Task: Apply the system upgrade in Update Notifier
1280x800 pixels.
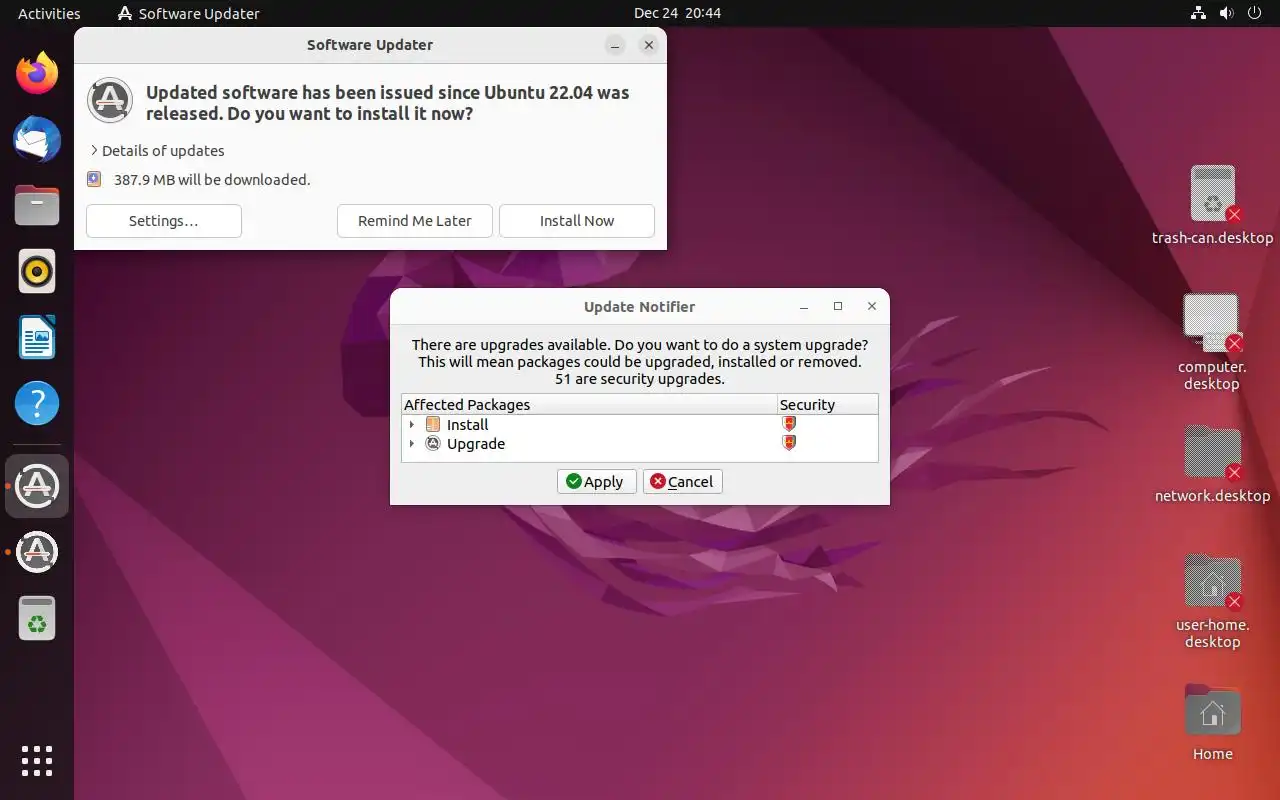Action: 596,481
